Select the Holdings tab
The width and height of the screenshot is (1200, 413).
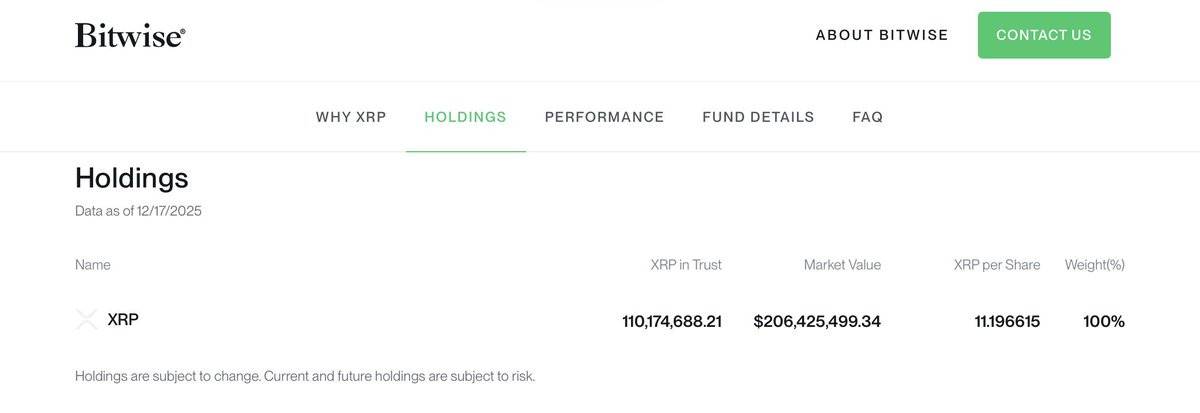pyautogui.click(x=466, y=117)
